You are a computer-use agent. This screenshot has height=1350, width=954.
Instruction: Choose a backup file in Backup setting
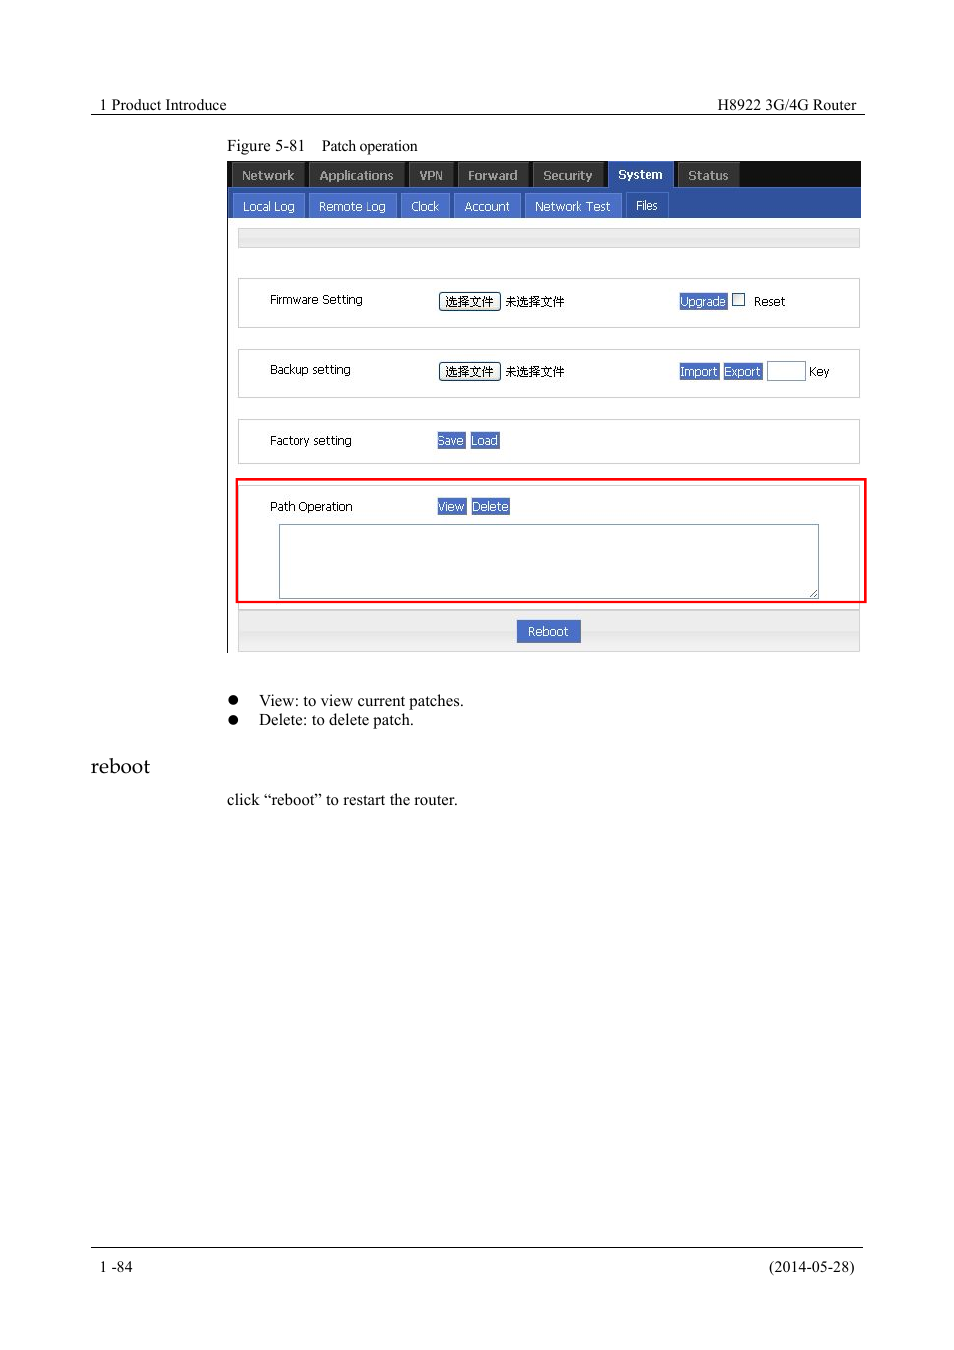(x=469, y=371)
